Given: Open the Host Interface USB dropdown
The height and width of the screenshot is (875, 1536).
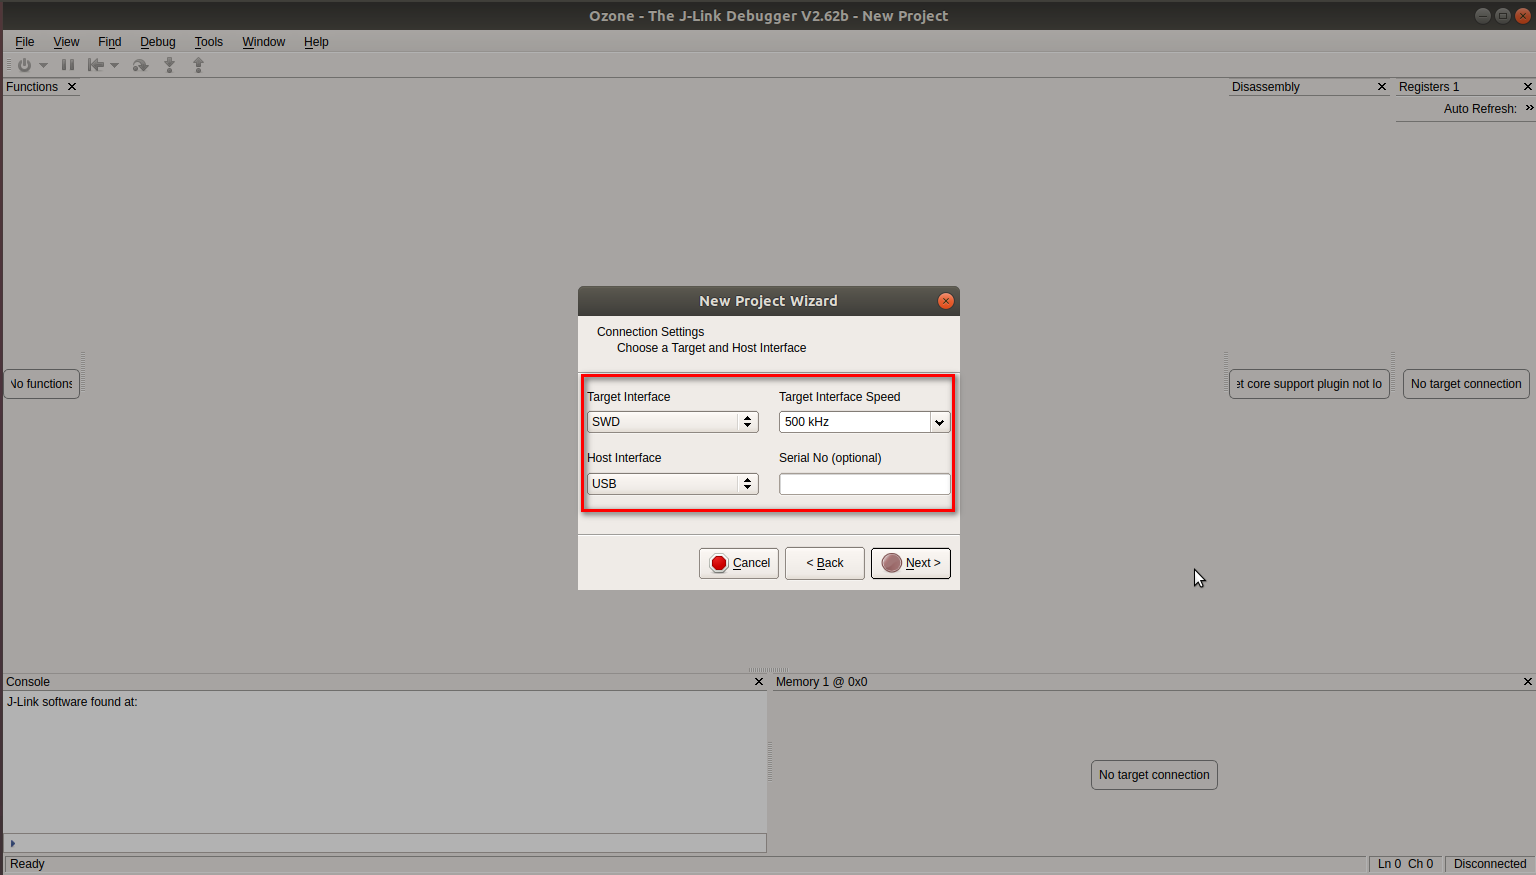Looking at the screenshot, I should click(673, 484).
